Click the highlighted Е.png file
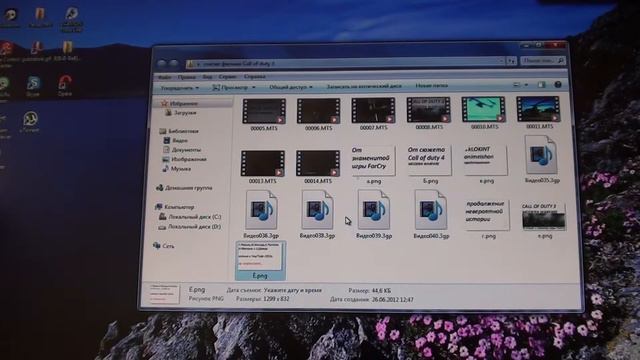 260,260
